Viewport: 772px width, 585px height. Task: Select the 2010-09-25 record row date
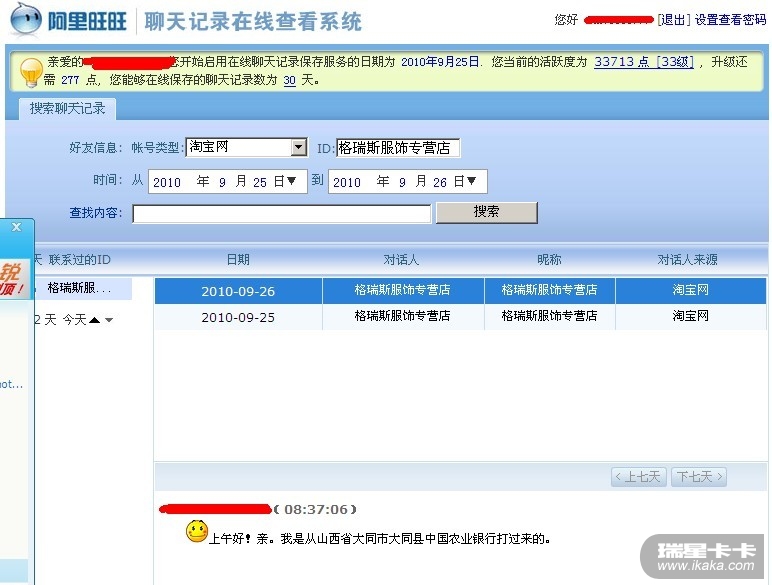point(238,317)
